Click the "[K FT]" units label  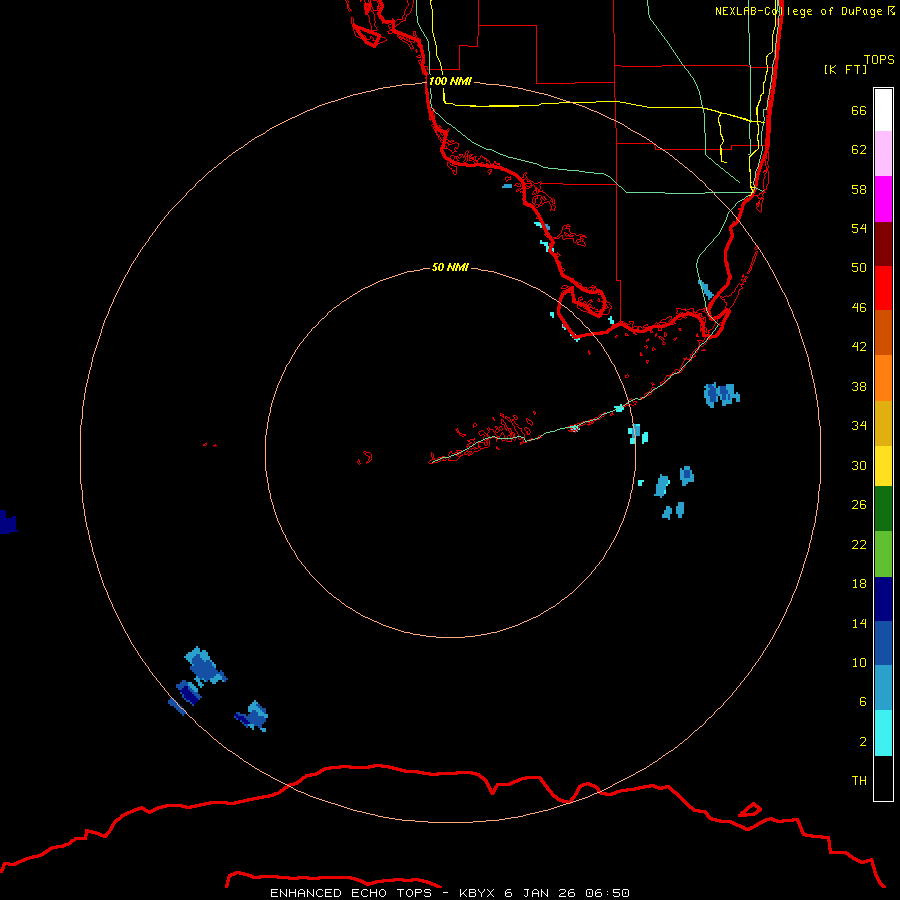[845, 69]
